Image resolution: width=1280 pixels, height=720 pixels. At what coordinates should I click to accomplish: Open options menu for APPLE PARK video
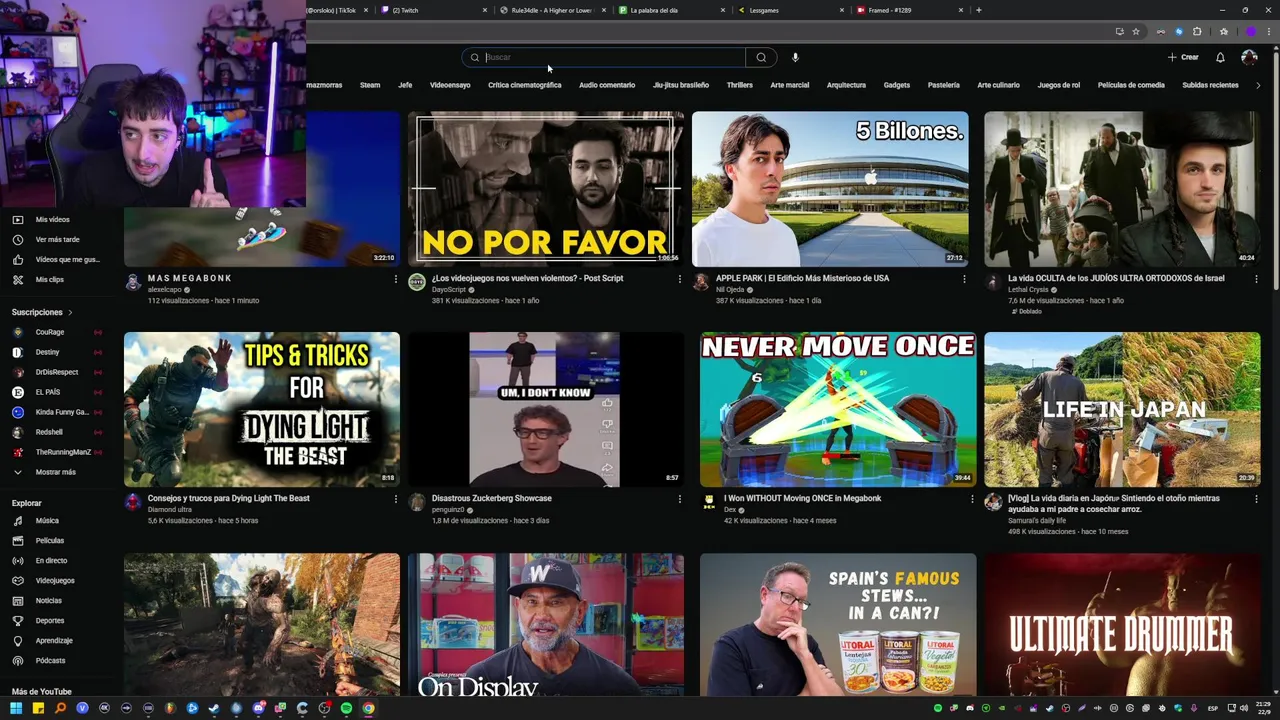[964, 279]
